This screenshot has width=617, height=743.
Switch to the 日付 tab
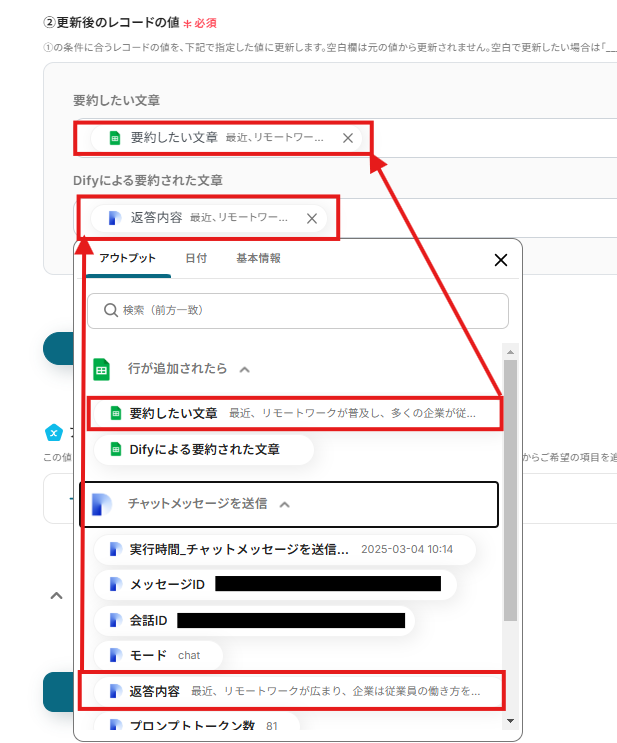[x=196, y=258]
